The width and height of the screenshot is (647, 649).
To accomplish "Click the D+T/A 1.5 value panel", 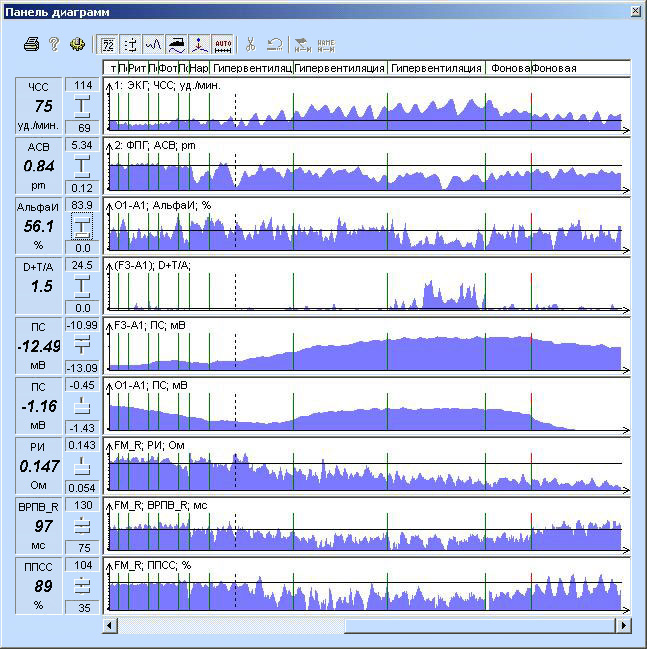I will click(x=38, y=286).
